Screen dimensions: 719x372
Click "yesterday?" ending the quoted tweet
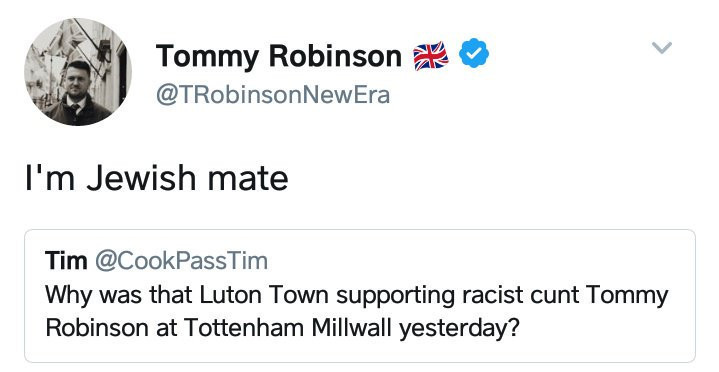pos(459,329)
